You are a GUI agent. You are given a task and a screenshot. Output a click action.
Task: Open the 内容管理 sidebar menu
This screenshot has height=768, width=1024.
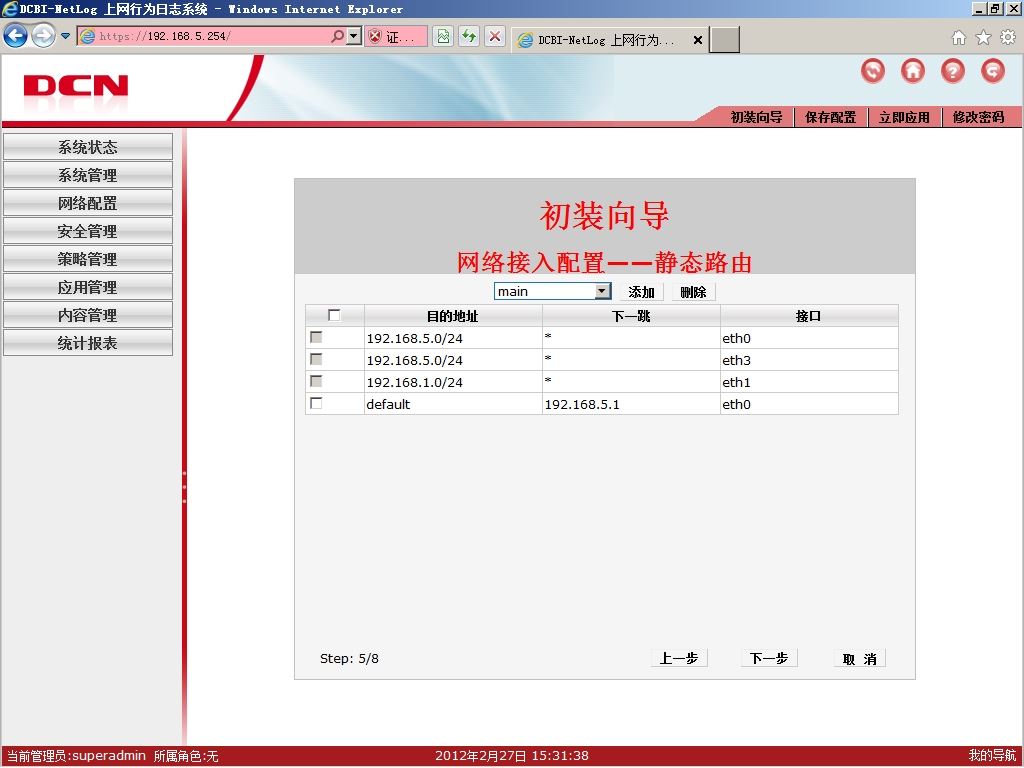pos(88,315)
